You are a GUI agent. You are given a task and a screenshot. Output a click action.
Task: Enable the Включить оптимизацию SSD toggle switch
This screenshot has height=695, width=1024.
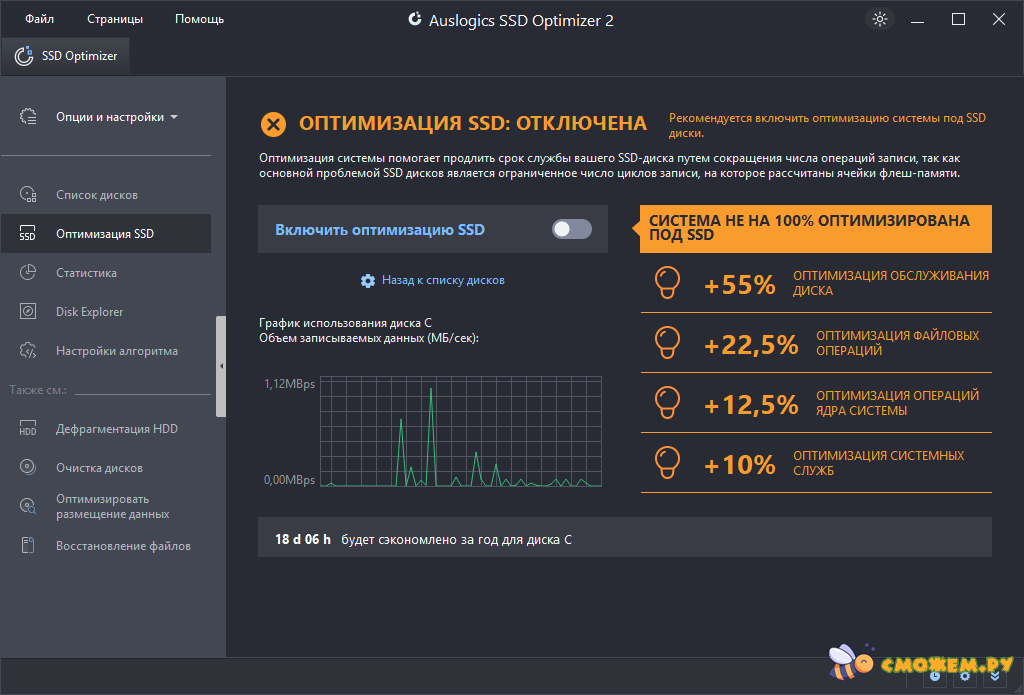tap(572, 230)
